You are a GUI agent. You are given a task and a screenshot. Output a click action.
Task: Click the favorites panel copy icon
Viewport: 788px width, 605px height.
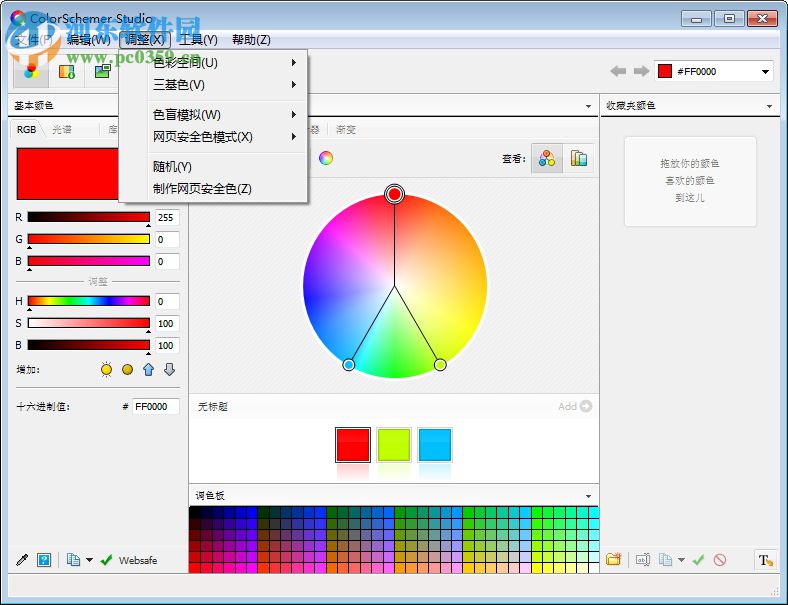pyautogui.click(x=665, y=559)
